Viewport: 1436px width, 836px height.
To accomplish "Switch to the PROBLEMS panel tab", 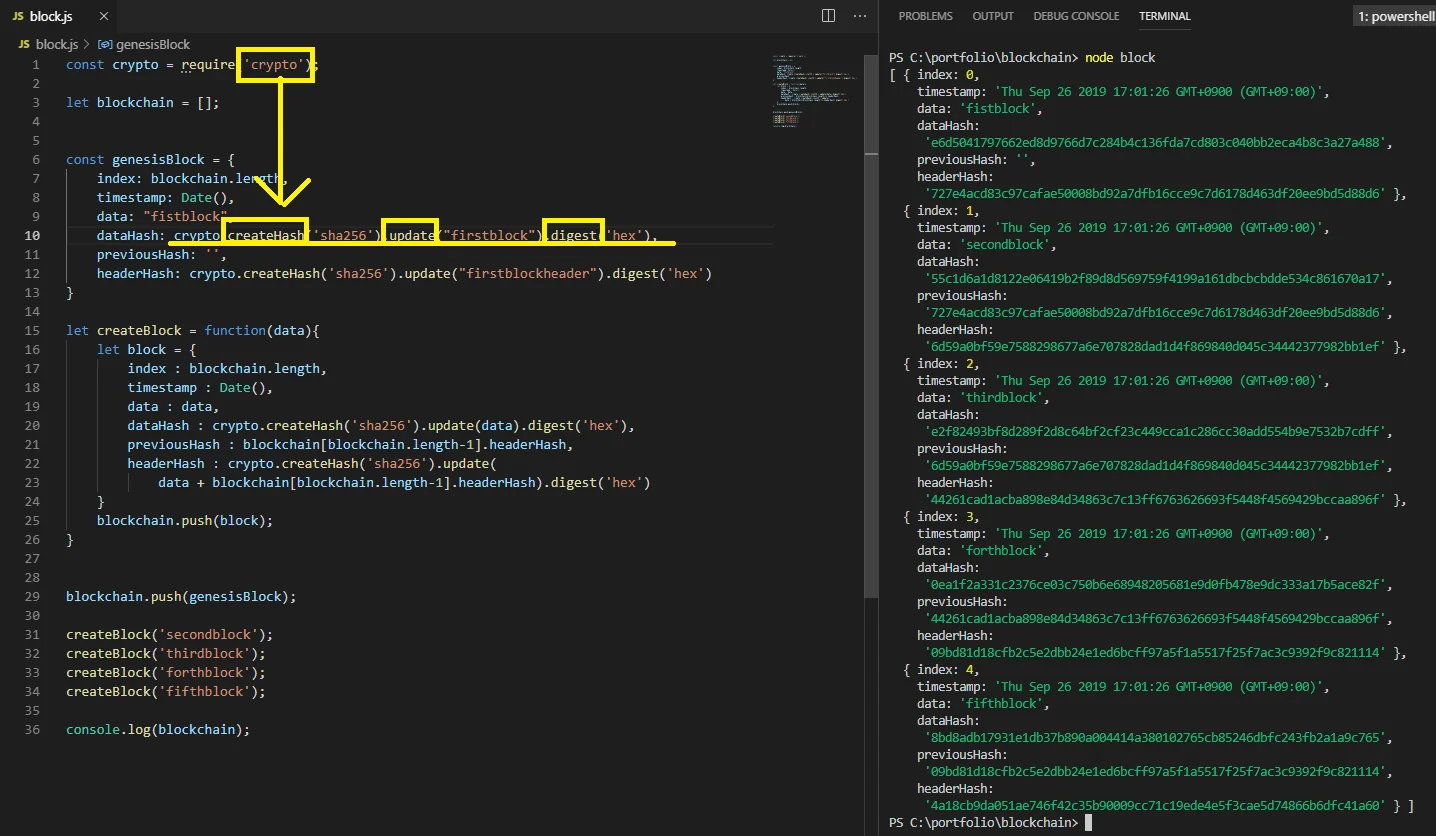I will tap(925, 16).
